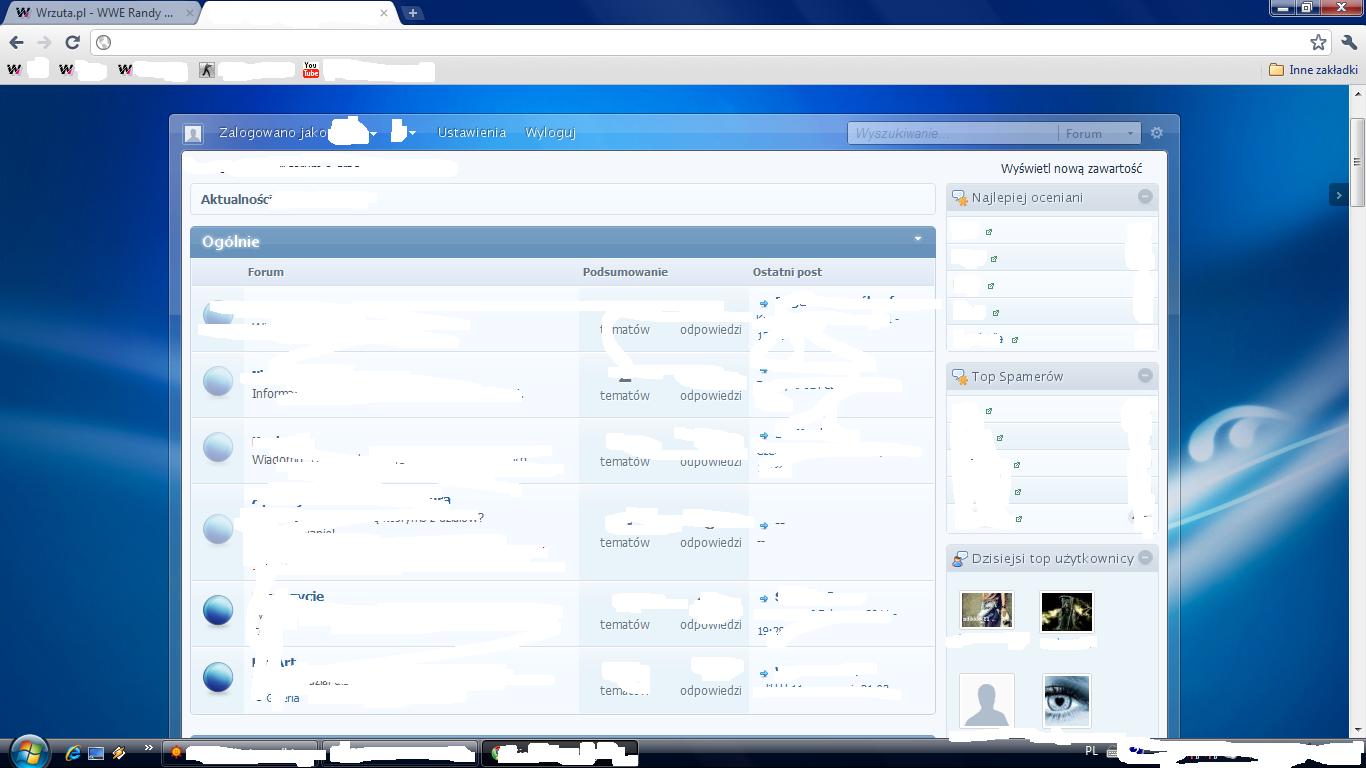Click the Windows Start orb
1366x768 pixels.
tap(29, 751)
